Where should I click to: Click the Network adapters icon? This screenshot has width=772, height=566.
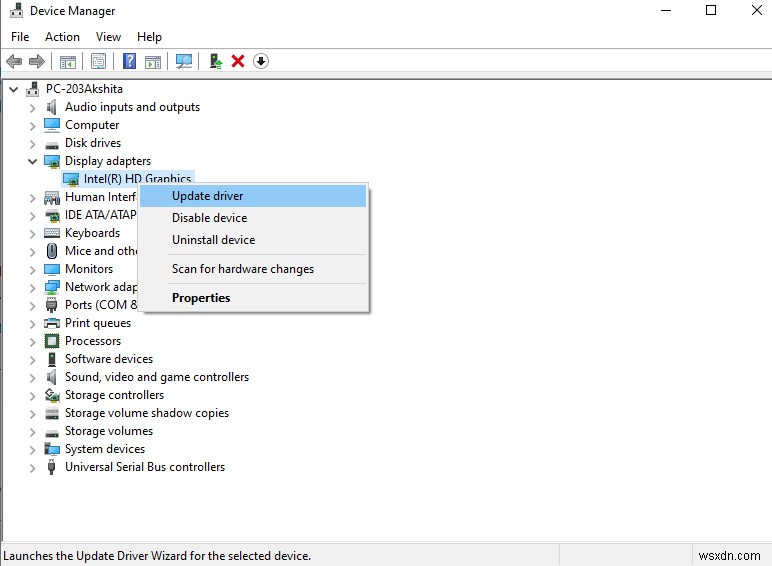pyautogui.click(x=52, y=287)
